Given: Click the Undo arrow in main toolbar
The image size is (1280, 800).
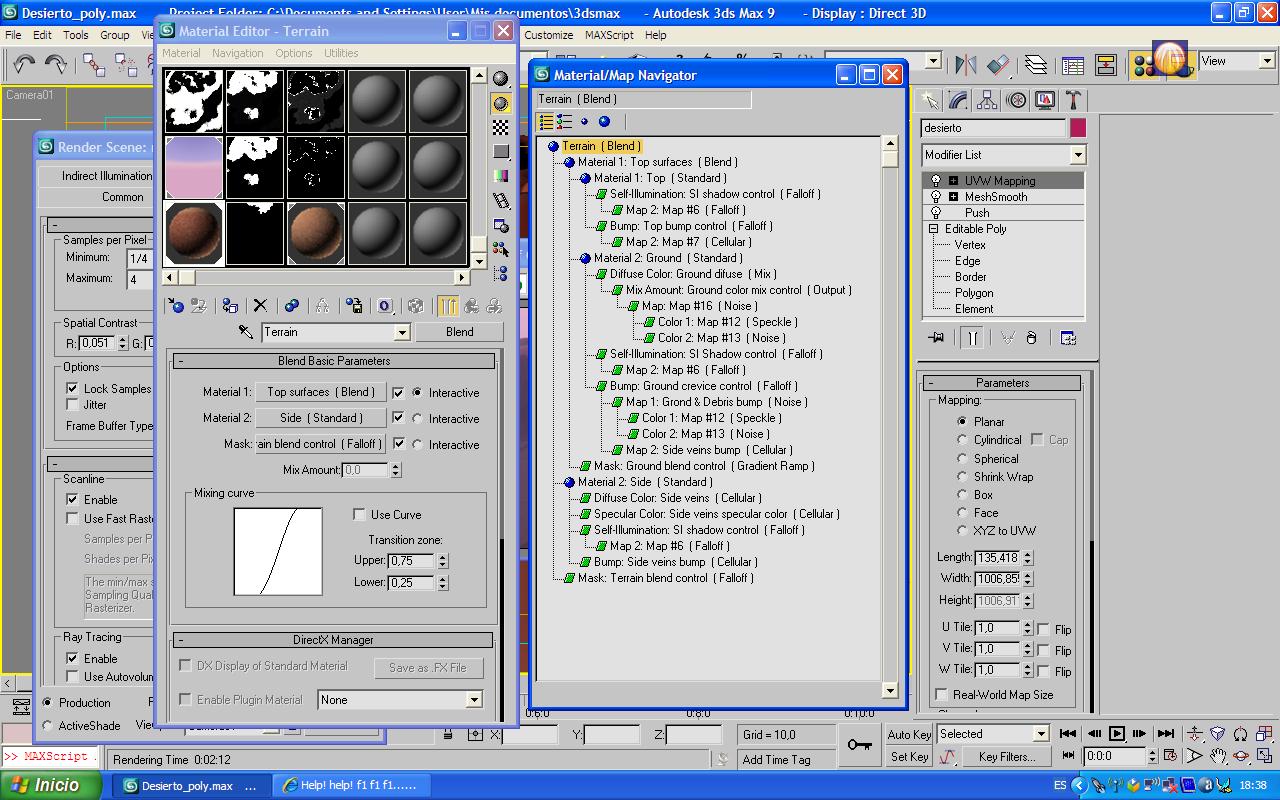Looking at the screenshot, I should [23, 65].
